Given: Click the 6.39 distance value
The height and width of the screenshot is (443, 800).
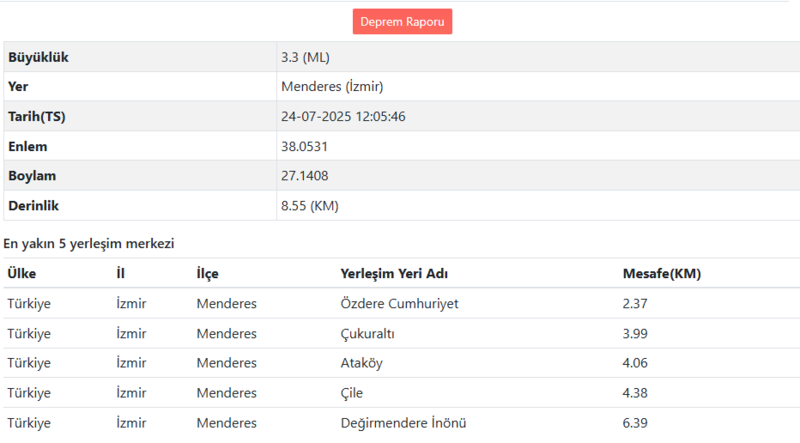Looking at the screenshot, I should pos(636,423).
